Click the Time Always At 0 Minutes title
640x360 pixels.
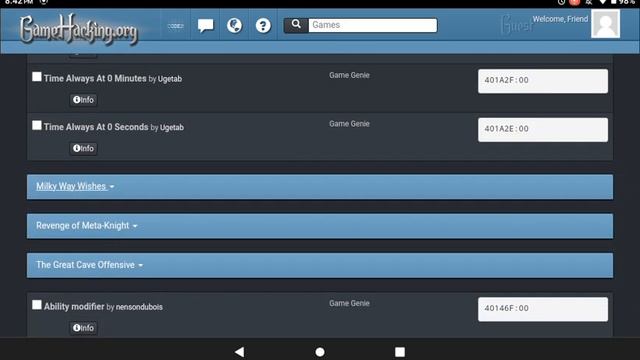pyautogui.click(x=95, y=78)
